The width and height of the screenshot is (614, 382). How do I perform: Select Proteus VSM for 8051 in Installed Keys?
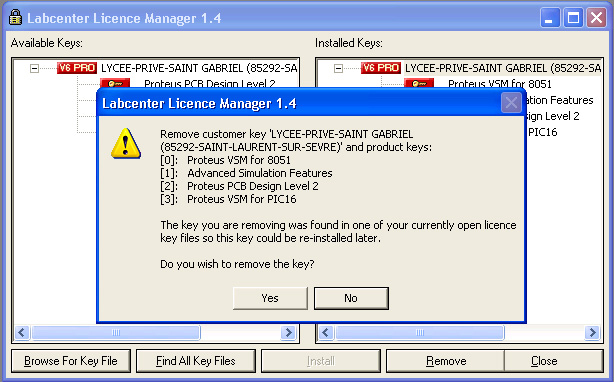500,84
